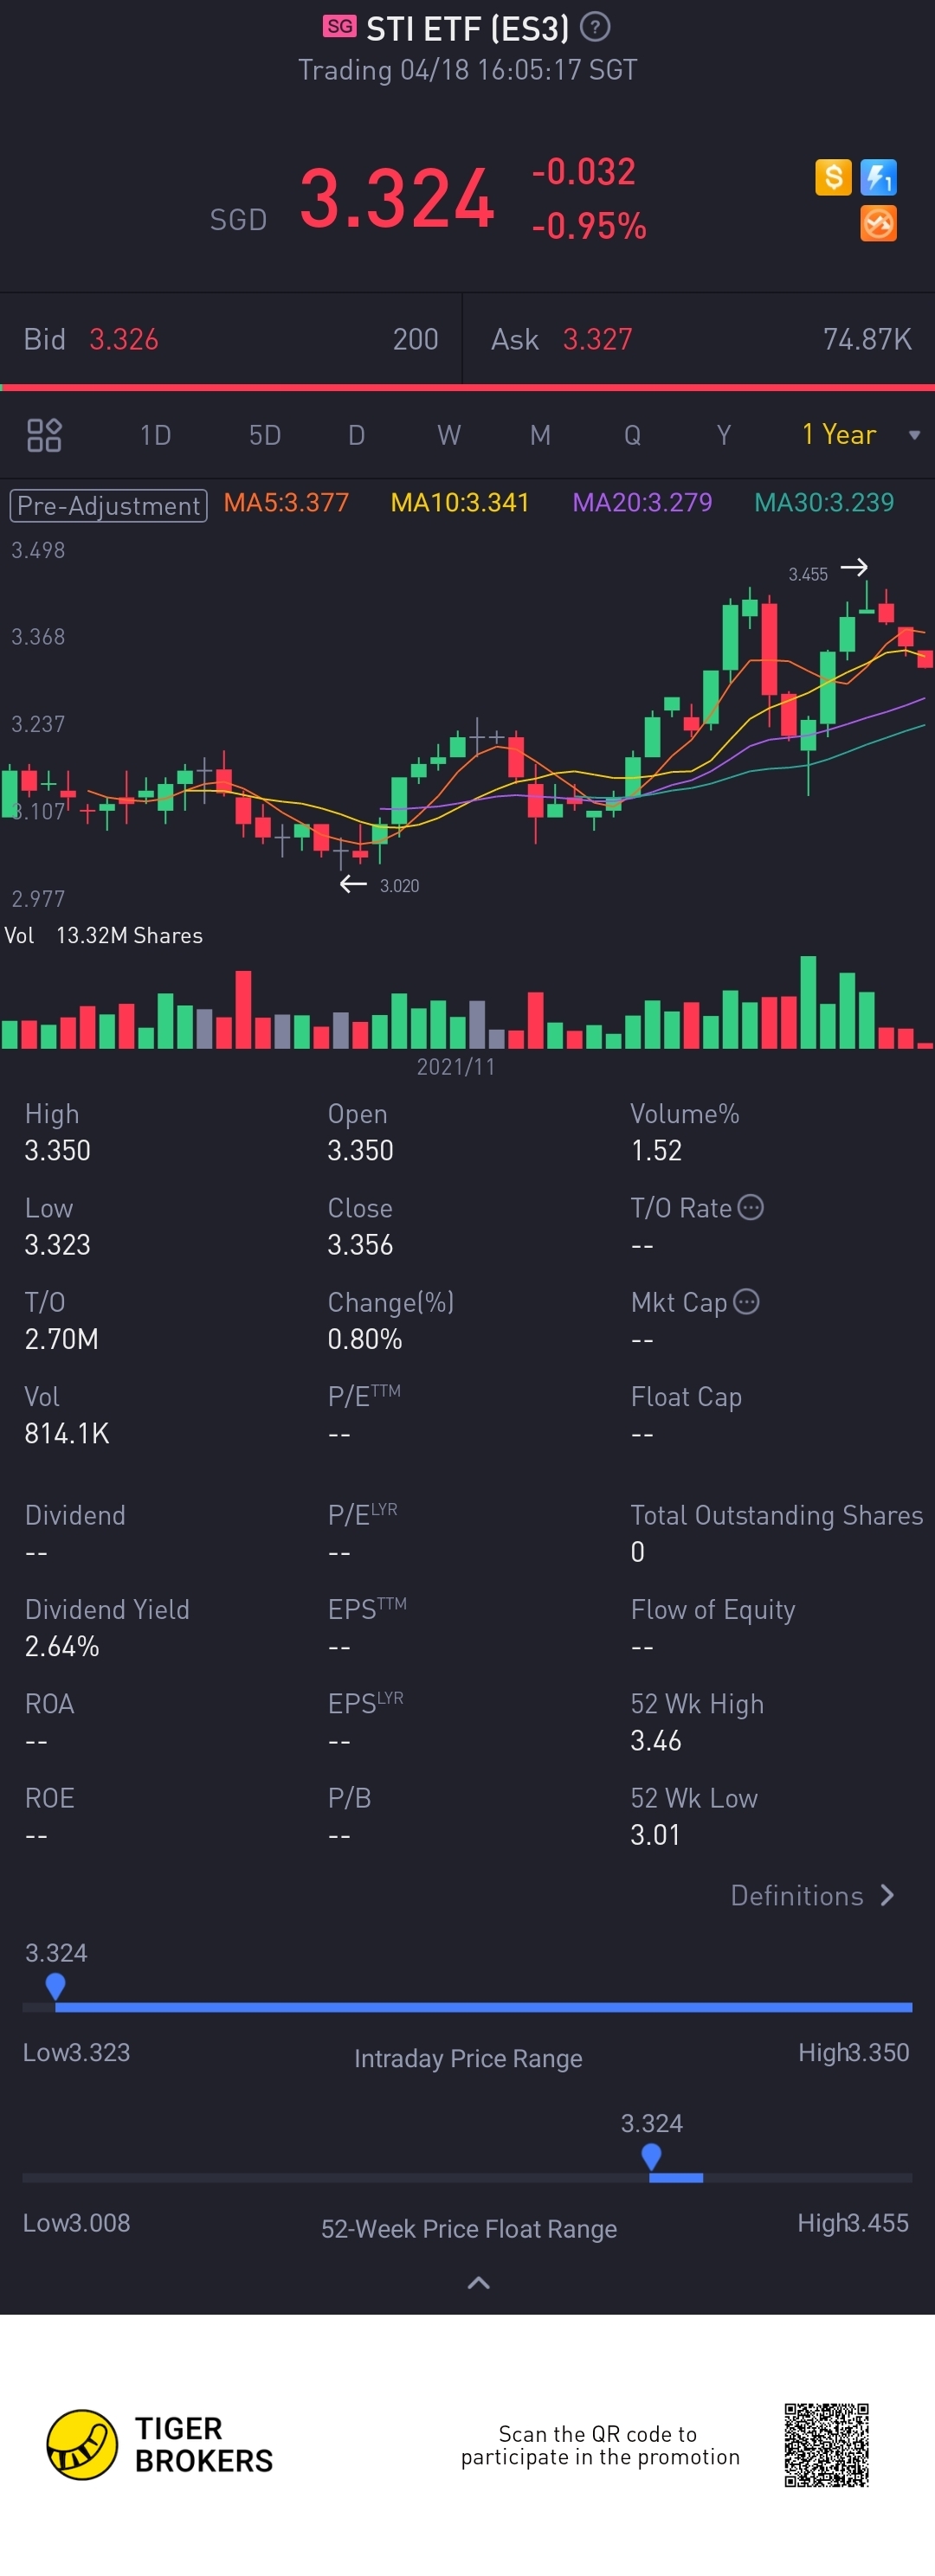The width and height of the screenshot is (935, 2576).
Task: Select the 1D chart tab
Action: click(155, 435)
